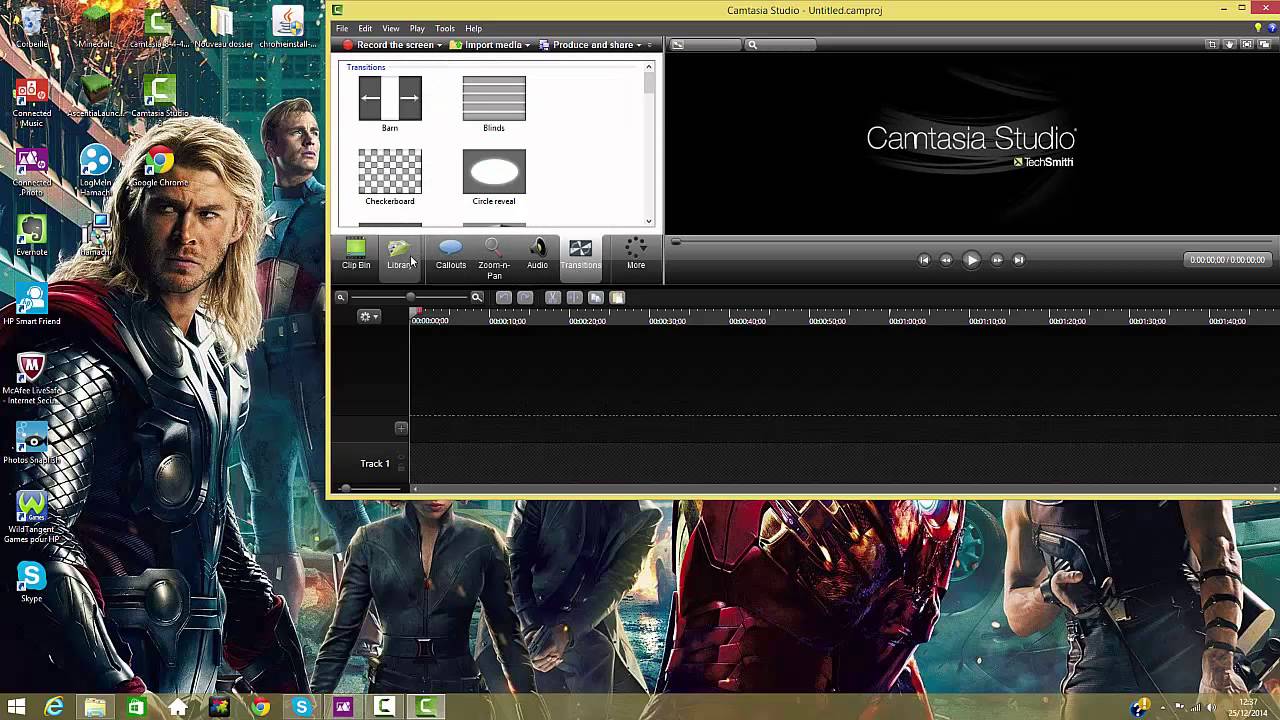Click the time display 0:00:00:00 field
This screenshot has height=720, width=1280.
1227,260
